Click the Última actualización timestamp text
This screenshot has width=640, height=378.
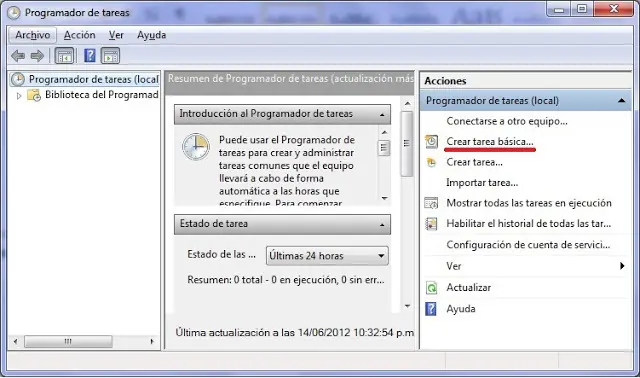pyautogui.click(x=294, y=333)
